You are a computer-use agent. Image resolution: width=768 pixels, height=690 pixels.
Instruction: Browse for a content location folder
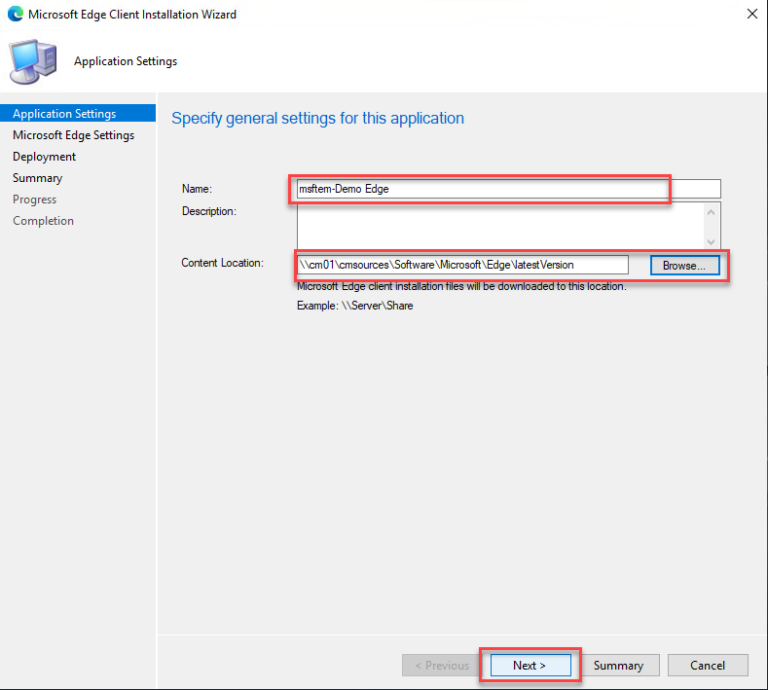pyautogui.click(x=684, y=265)
